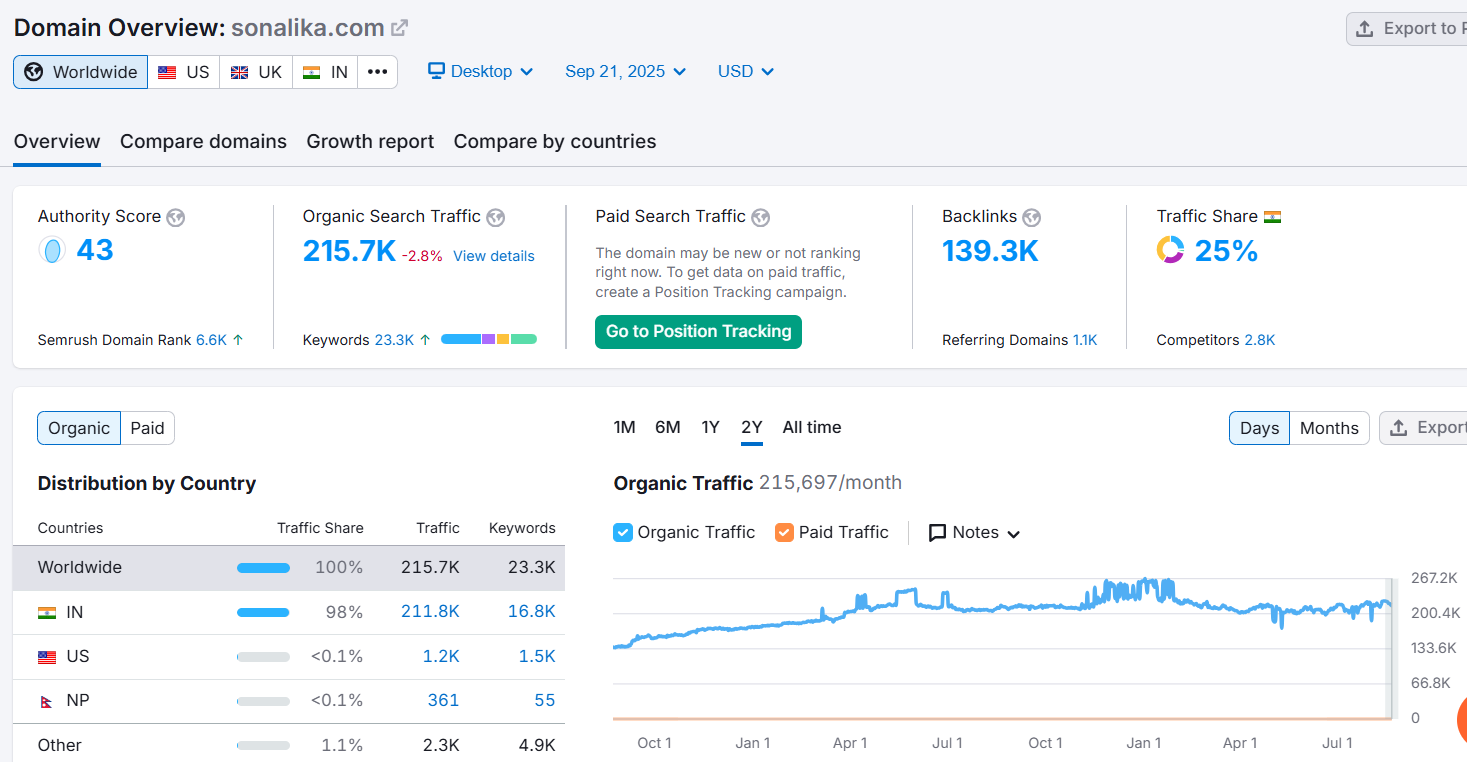
Task: Click India flag next to Traffic Share
Action: pyautogui.click(x=1272, y=217)
